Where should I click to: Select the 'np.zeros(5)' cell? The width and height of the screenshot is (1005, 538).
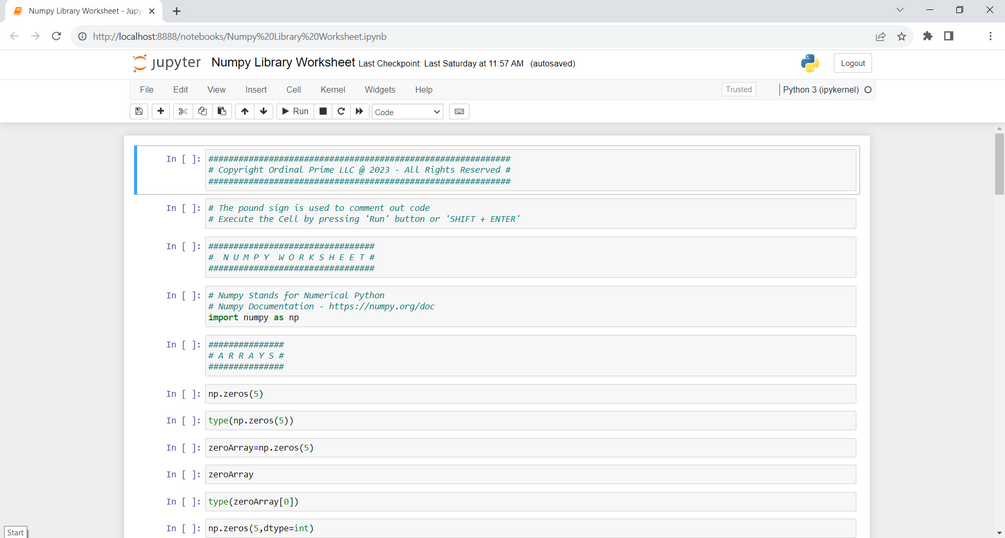[x=531, y=394]
